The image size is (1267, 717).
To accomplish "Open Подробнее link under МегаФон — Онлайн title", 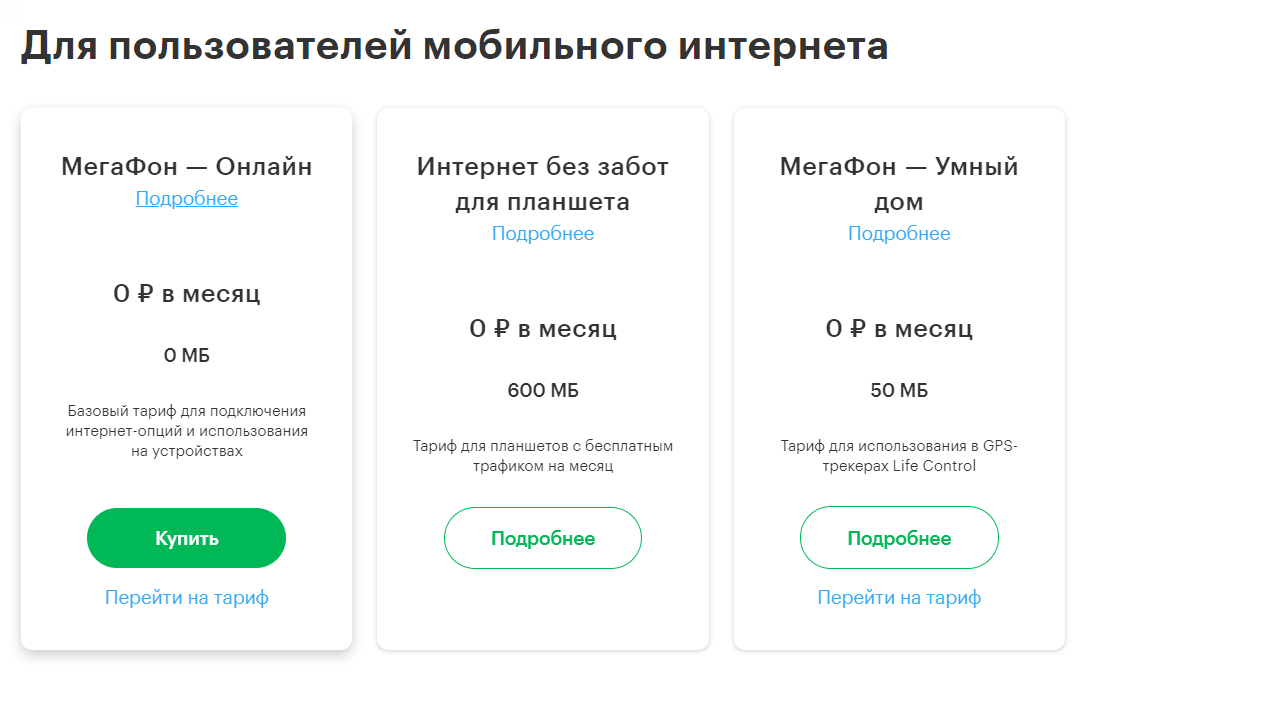I will (x=186, y=198).
